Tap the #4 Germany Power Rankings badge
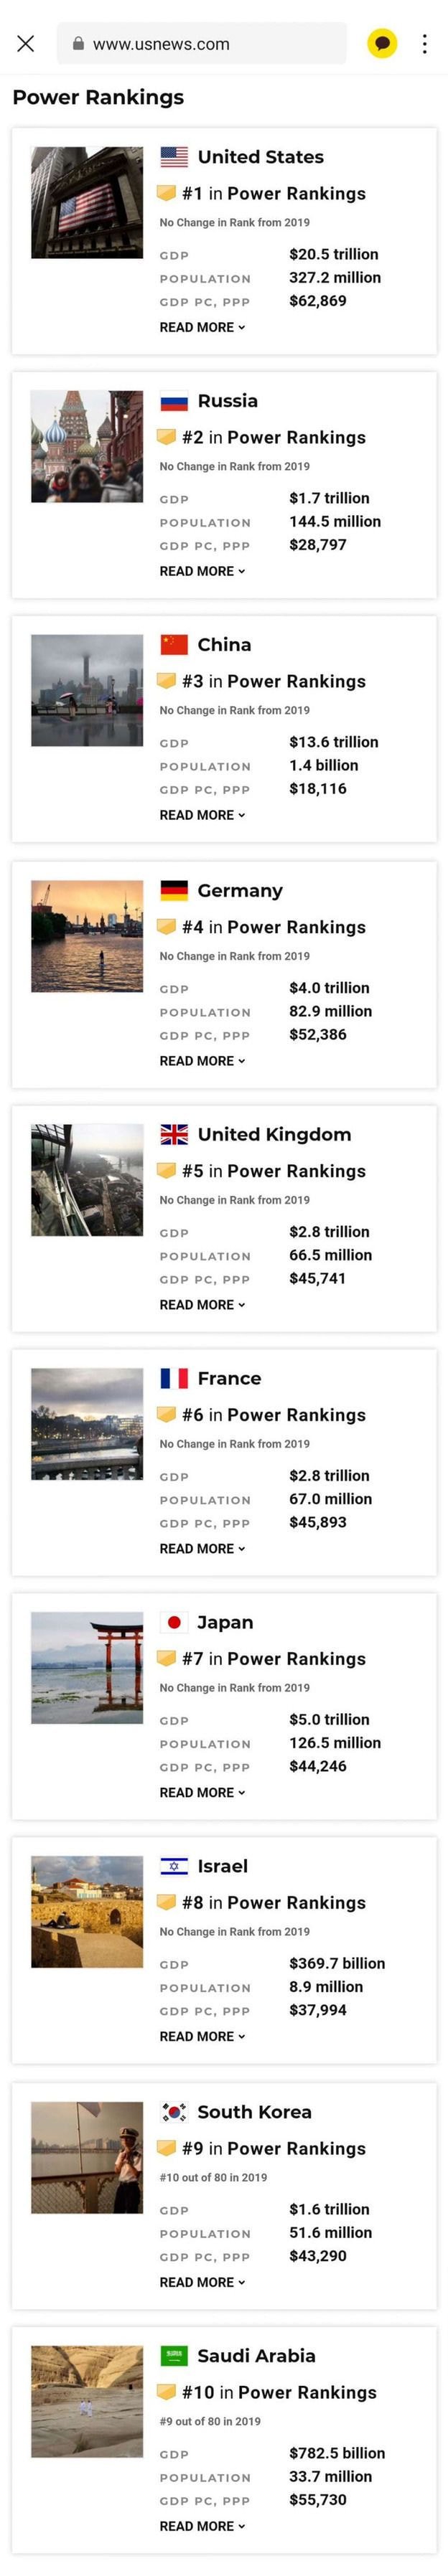The width and height of the screenshot is (448, 2576). (262, 927)
